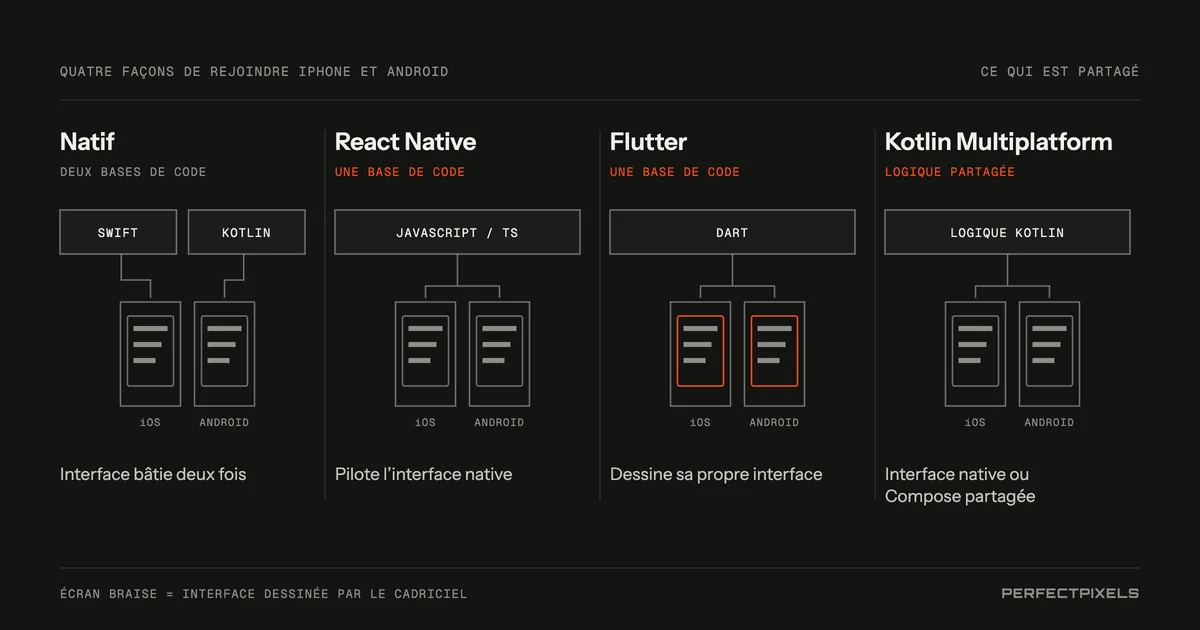Click the Kotlin Multiplatform heading
This screenshot has height=630, width=1200.
[998, 142]
